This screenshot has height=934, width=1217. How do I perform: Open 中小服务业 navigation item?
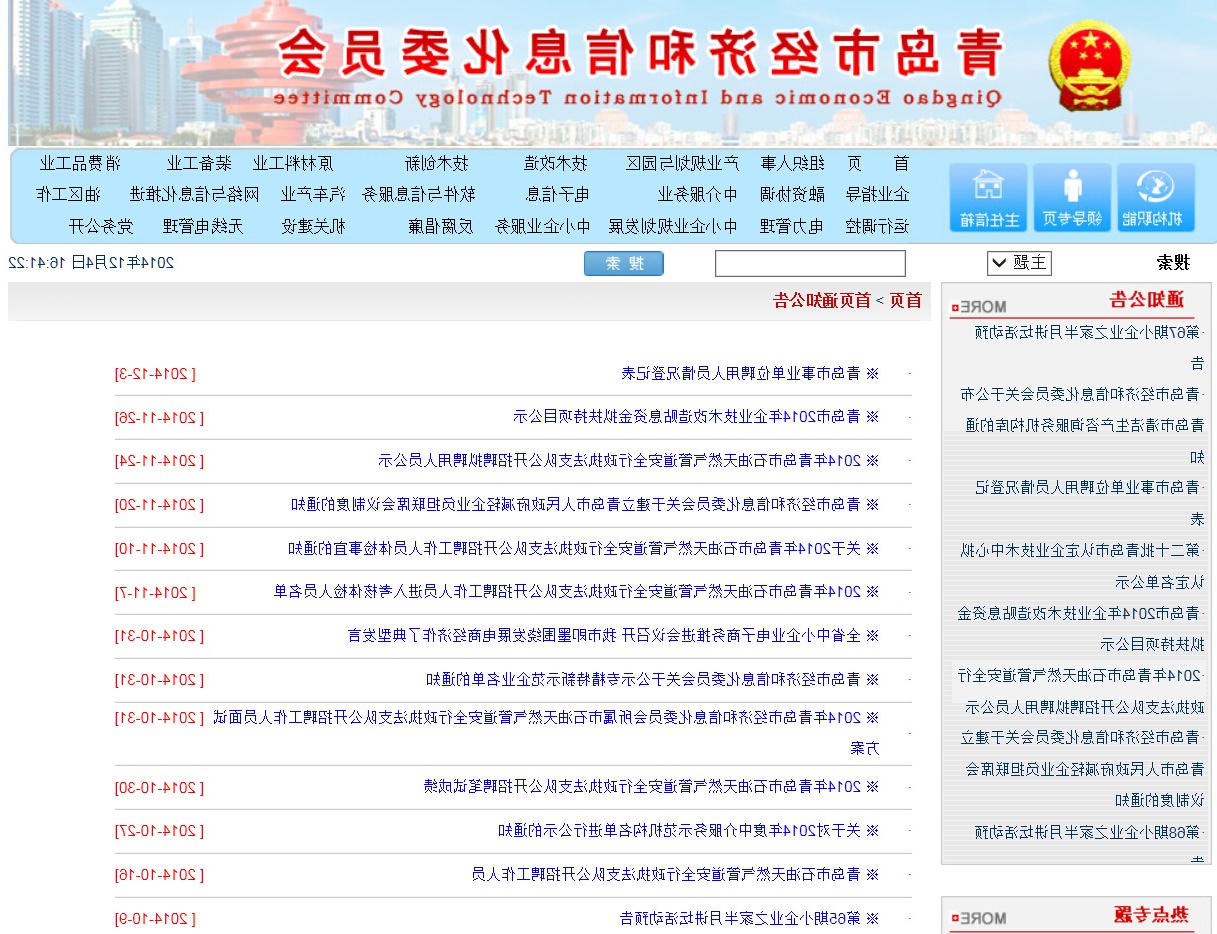697,194
